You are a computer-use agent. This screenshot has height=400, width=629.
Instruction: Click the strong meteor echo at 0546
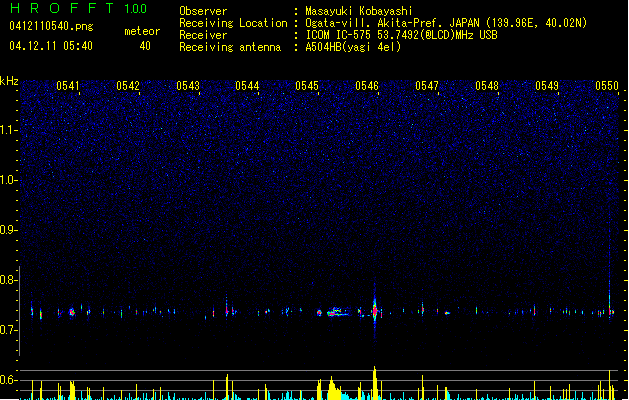pyautogui.click(x=375, y=310)
